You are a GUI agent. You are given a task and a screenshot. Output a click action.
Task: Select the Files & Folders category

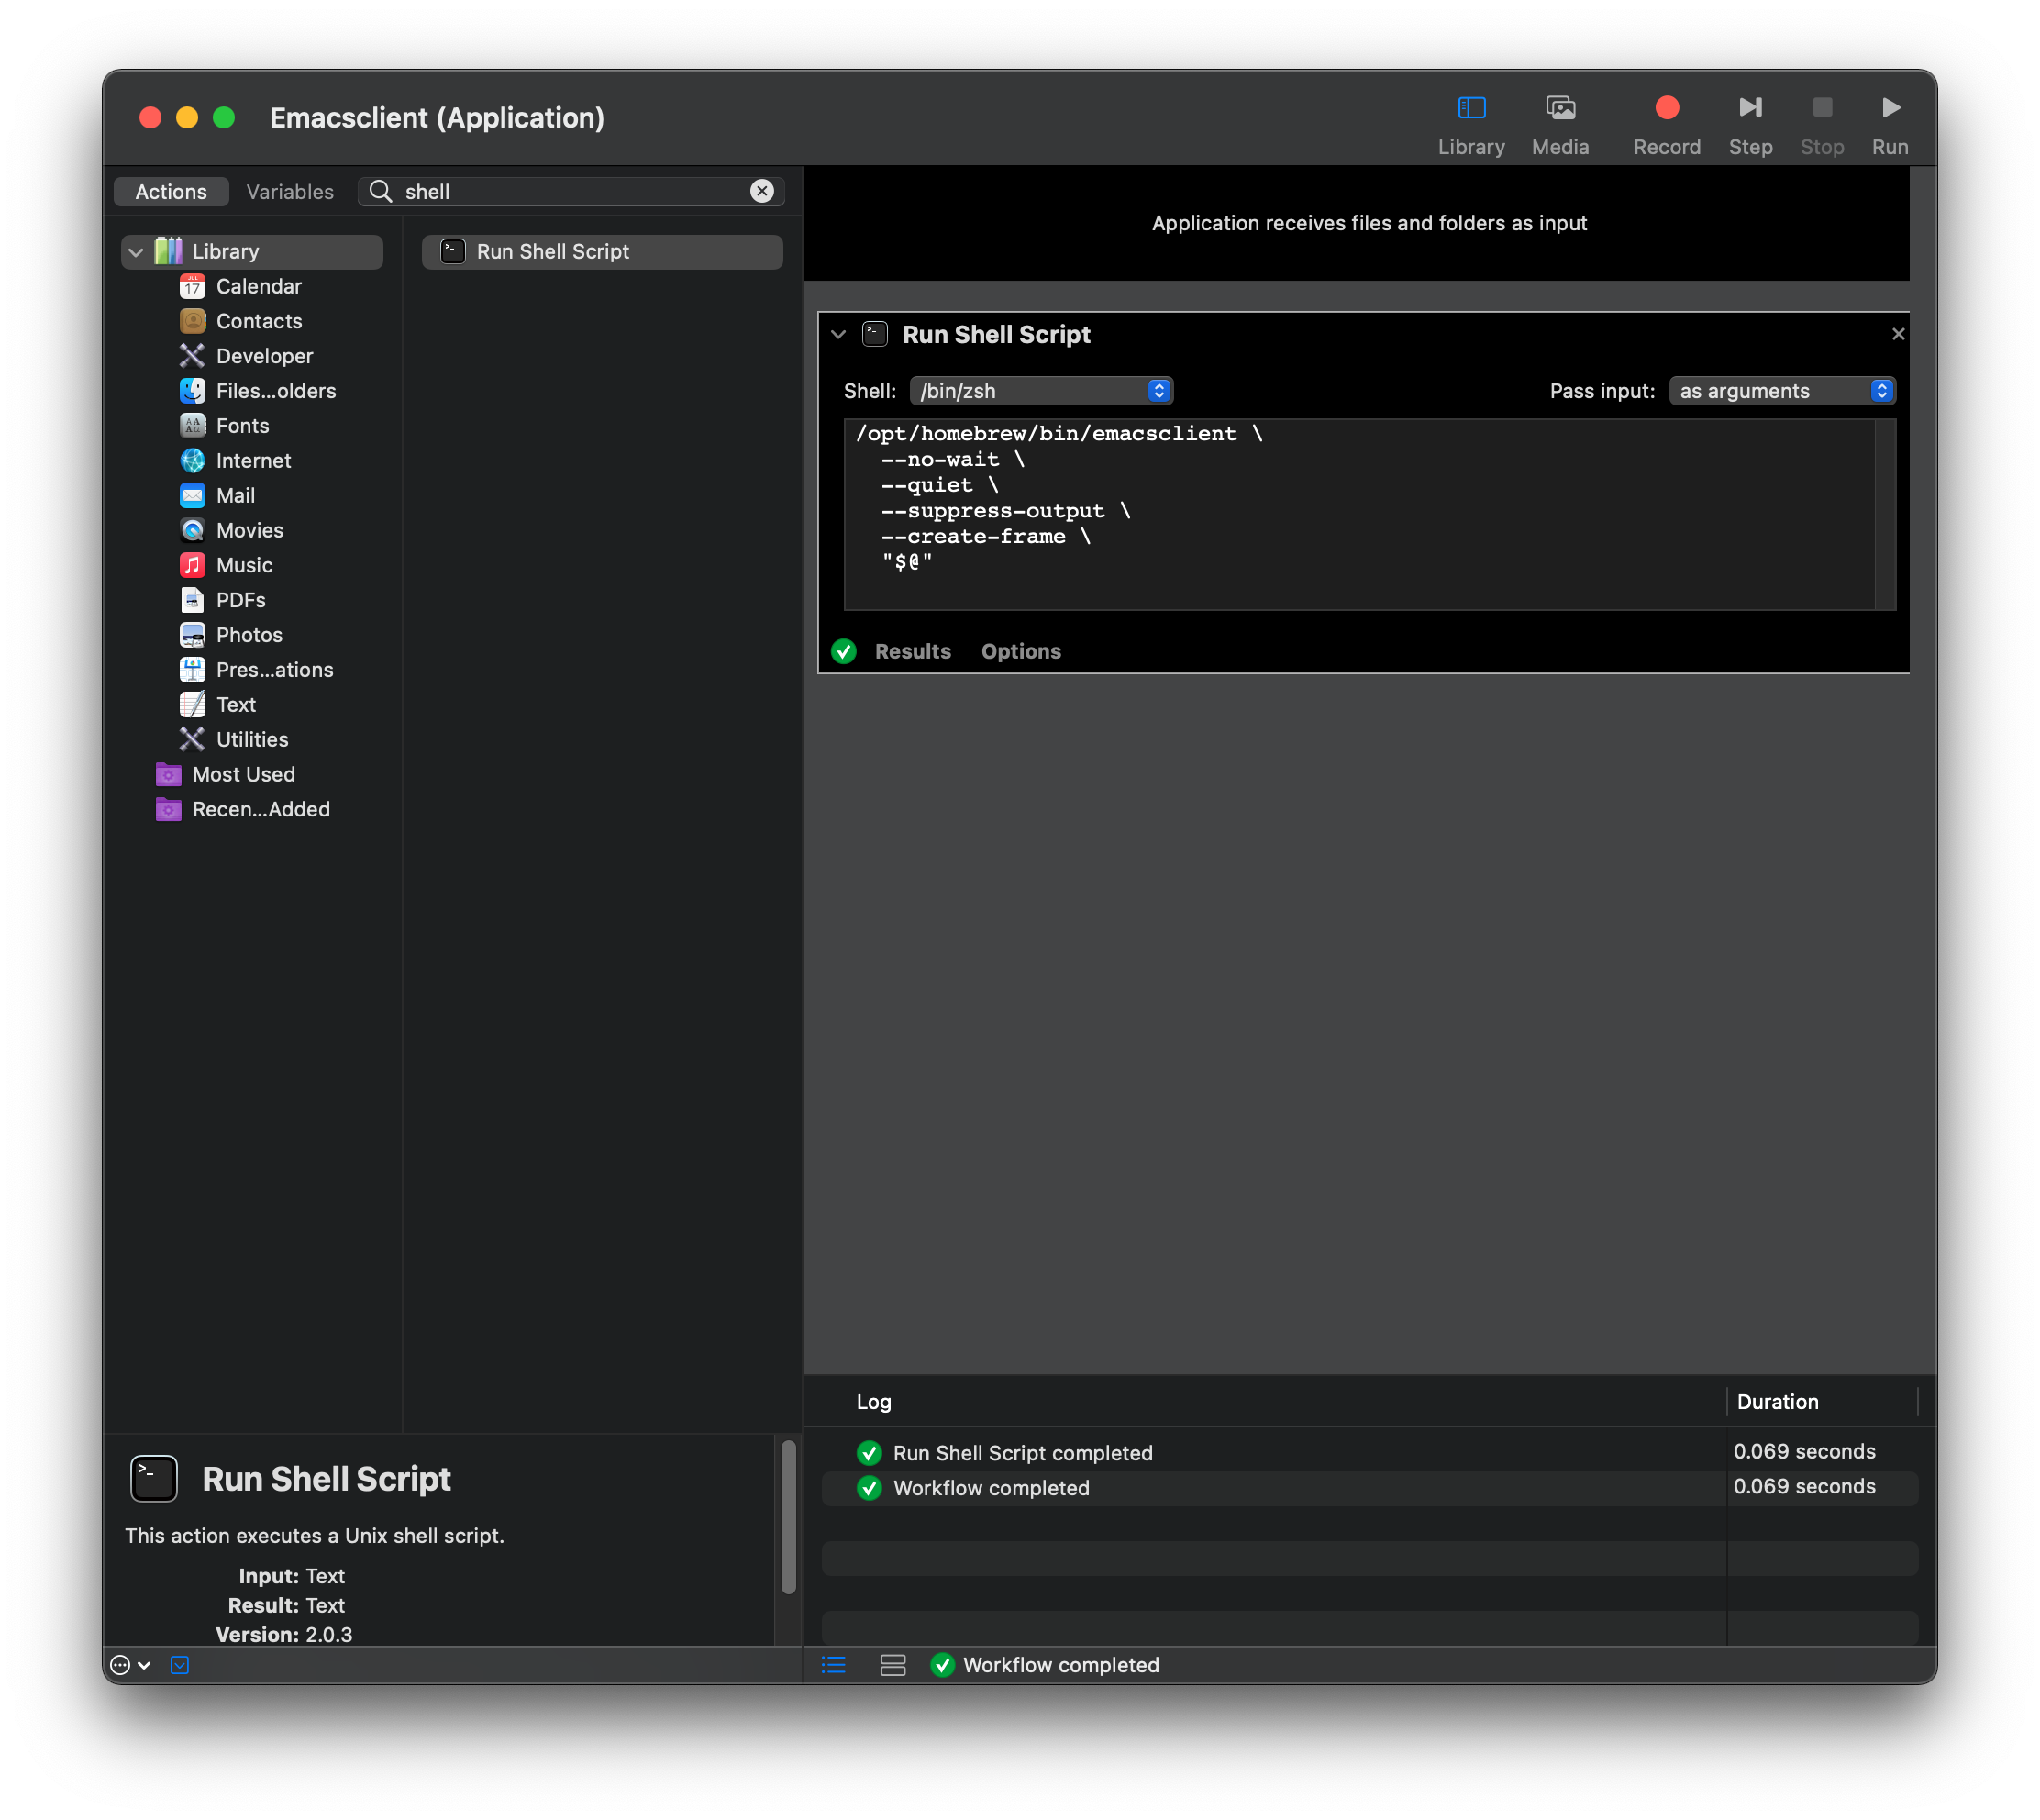tap(276, 391)
